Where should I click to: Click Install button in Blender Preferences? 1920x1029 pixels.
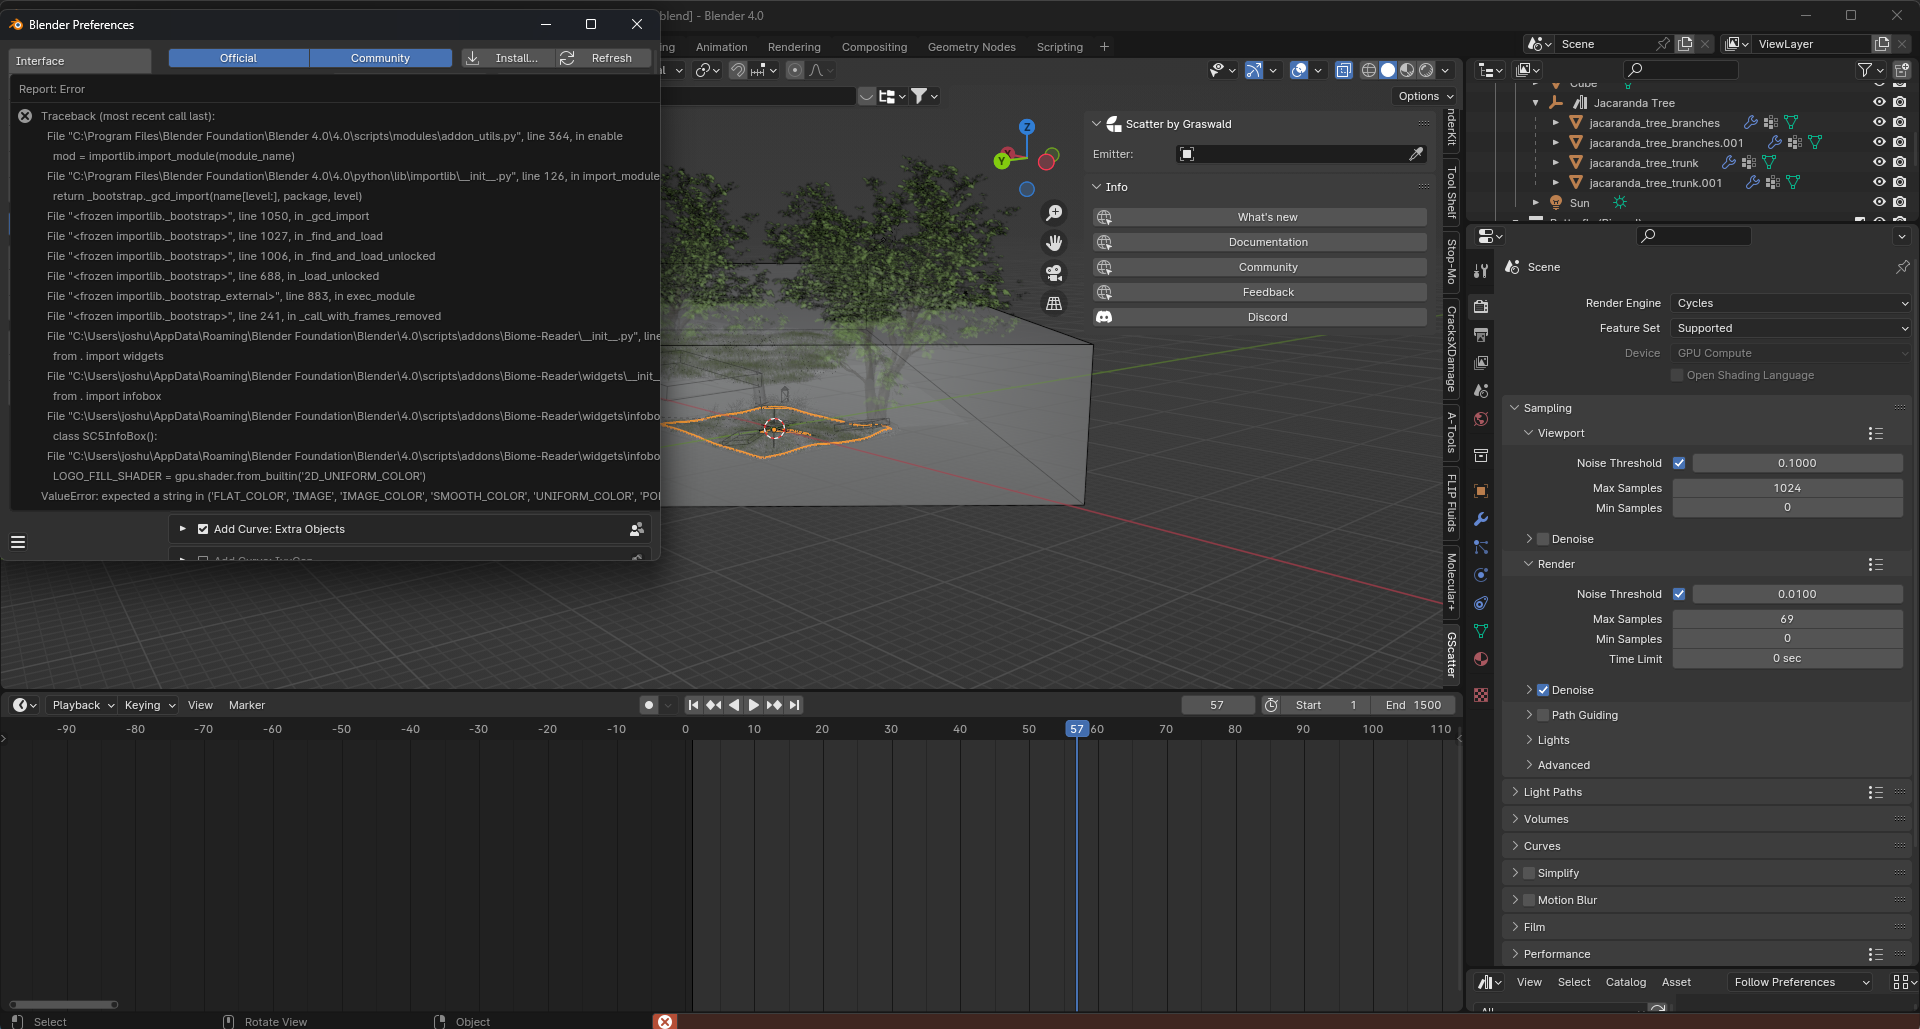pos(507,58)
